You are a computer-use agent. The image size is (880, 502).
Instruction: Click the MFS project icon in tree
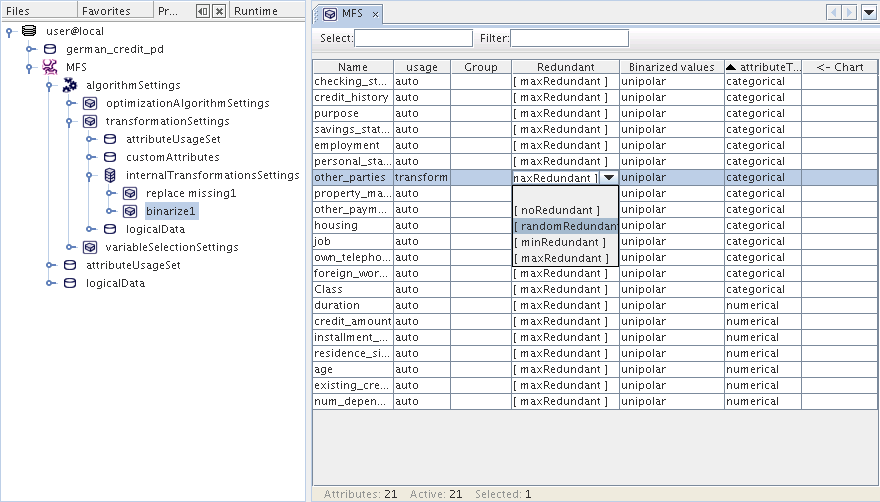click(x=49, y=67)
